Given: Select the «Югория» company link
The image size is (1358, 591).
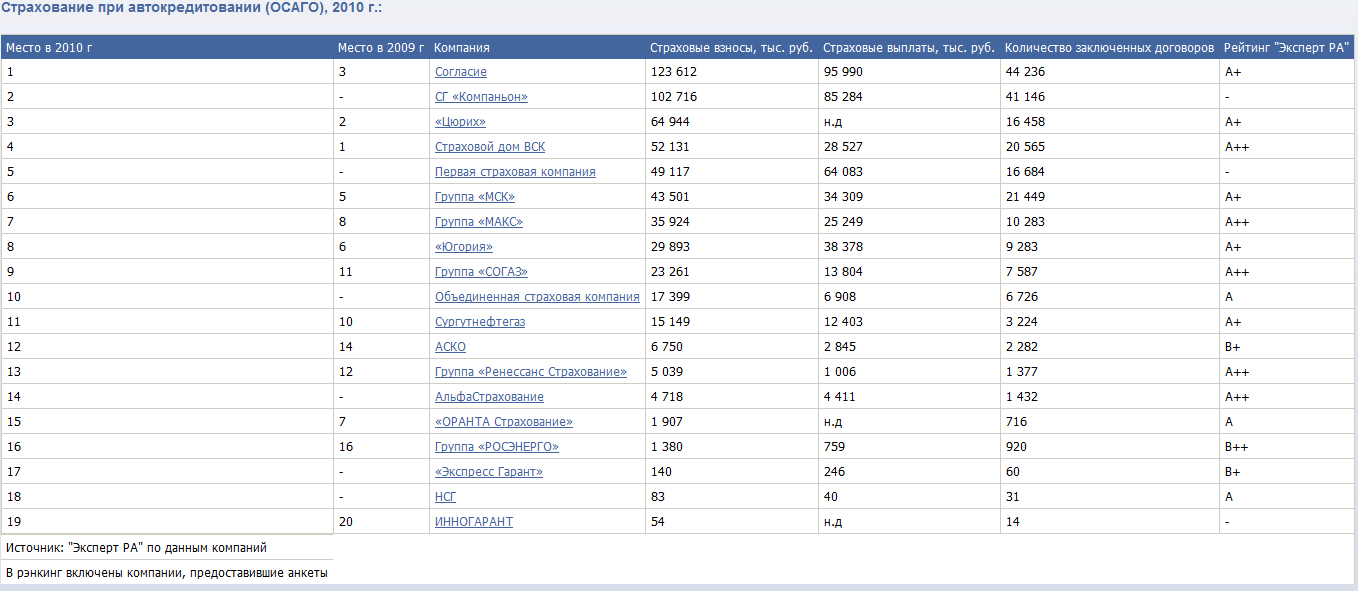Looking at the screenshot, I should pos(464,247).
